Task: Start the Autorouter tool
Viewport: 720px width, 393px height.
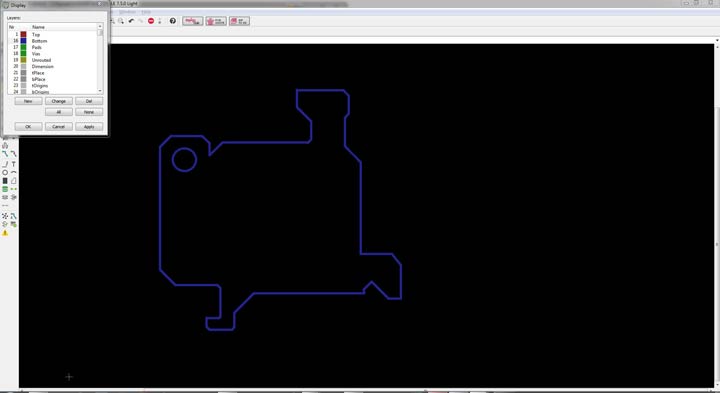Action: [x=14, y=215]
